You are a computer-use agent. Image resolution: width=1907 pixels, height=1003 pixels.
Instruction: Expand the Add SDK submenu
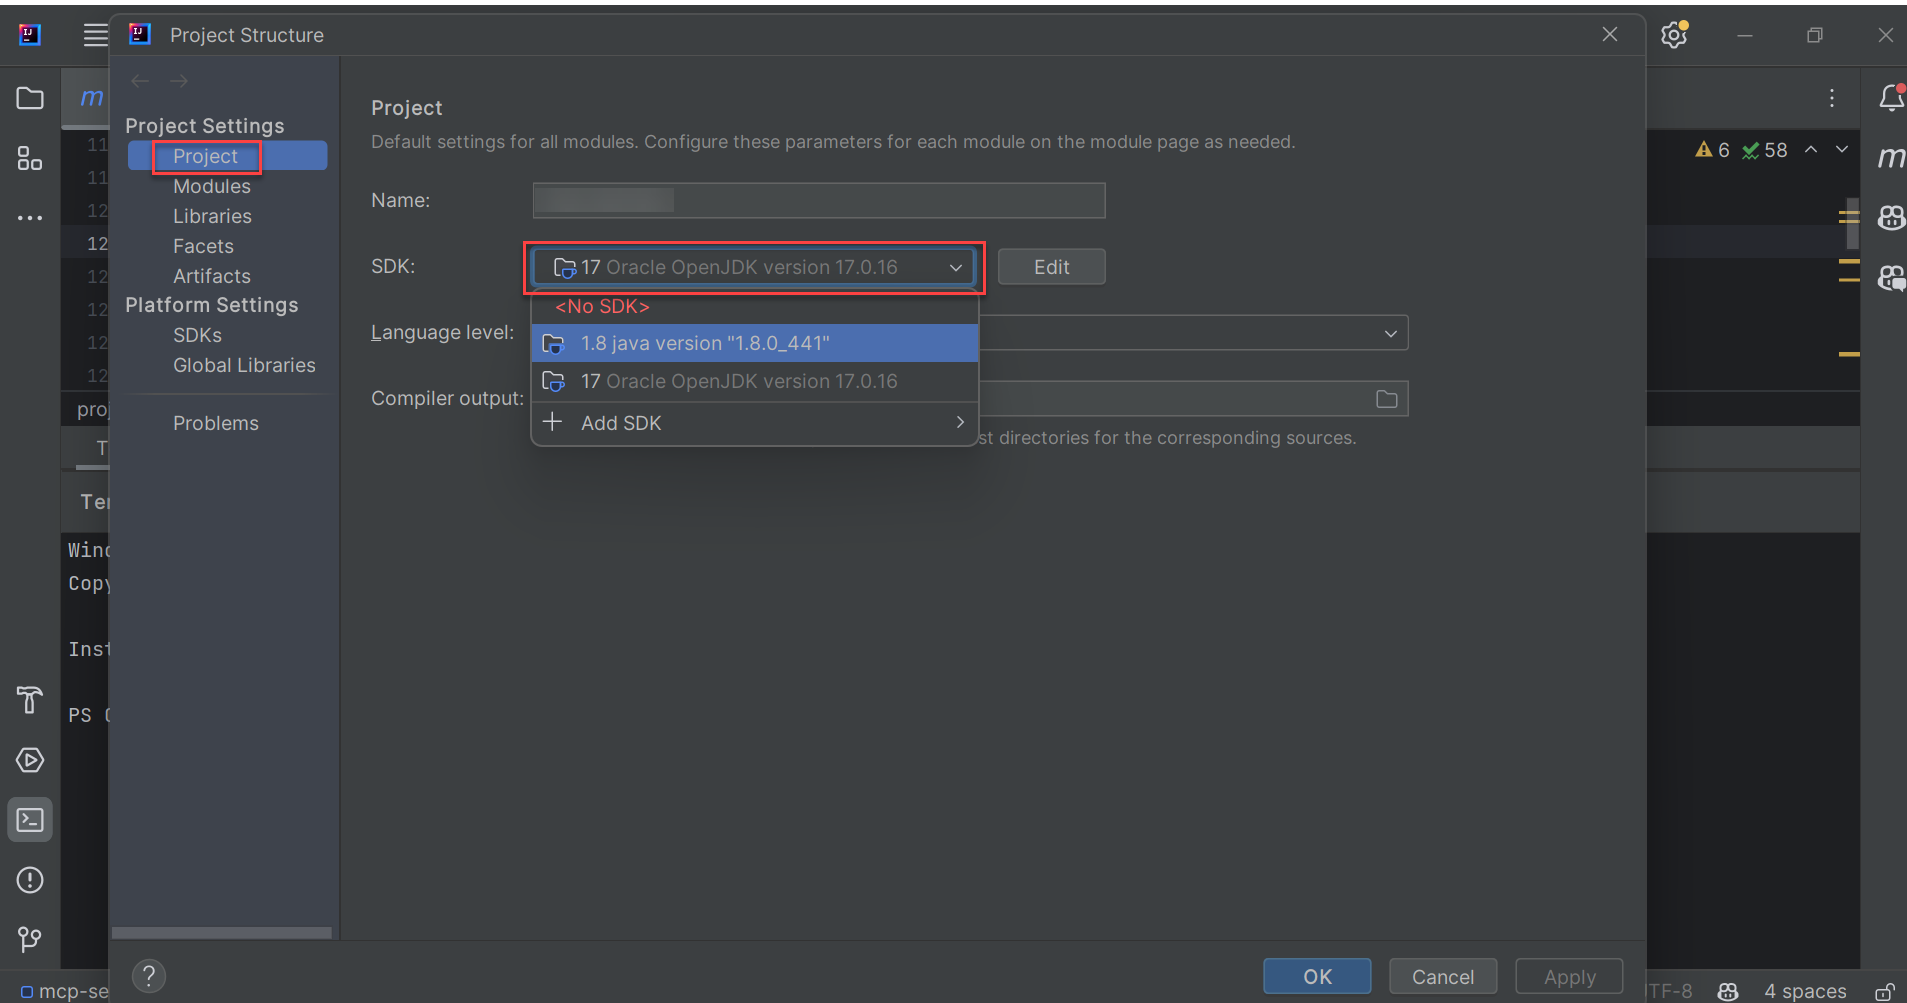tap(754, 423)
